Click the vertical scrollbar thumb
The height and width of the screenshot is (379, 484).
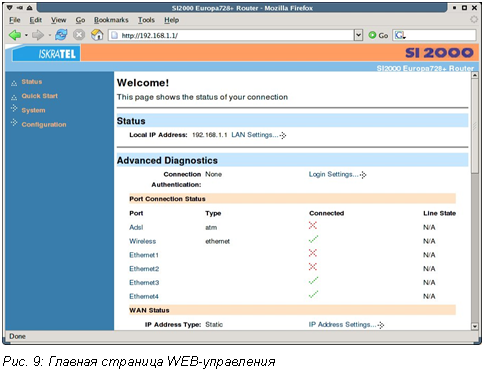[x=475, y=126]
